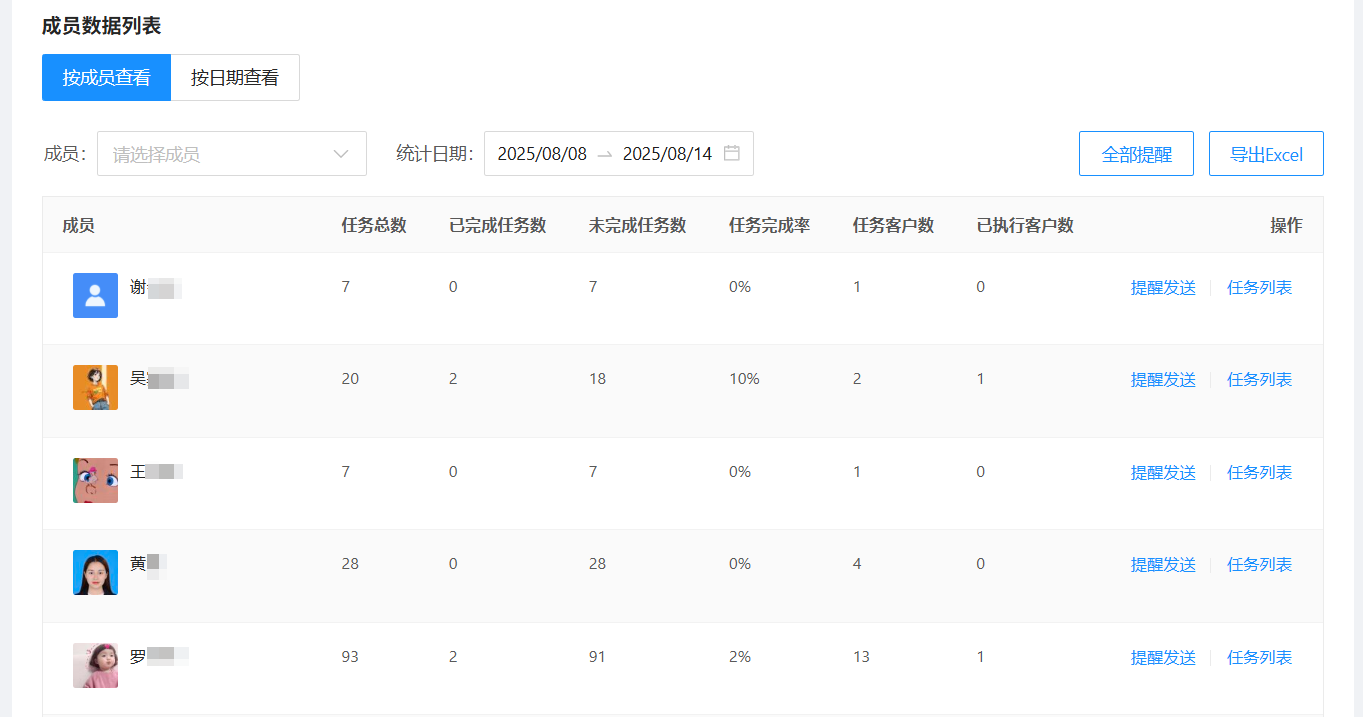Open 任务列表 for member 黄

pyautogui.click(x=1259, y=565)
